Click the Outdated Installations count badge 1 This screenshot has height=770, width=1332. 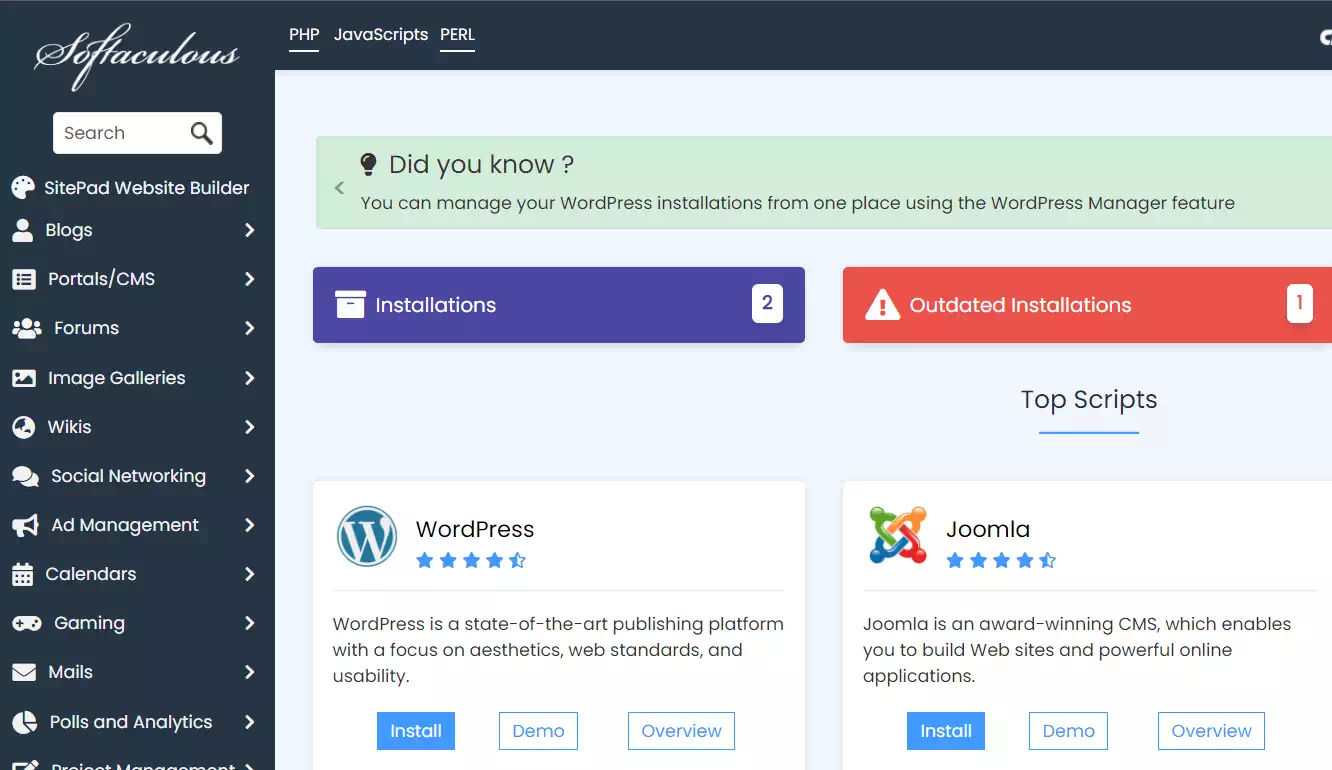pyautogui.click(x=1299, y=303)
